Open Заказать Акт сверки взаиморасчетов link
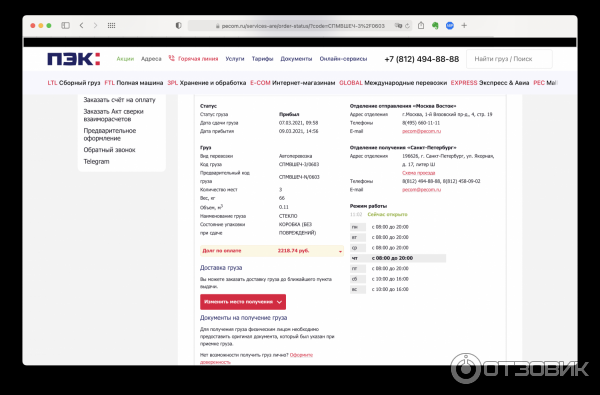600x395 pixels. click(x=113, y=115)
